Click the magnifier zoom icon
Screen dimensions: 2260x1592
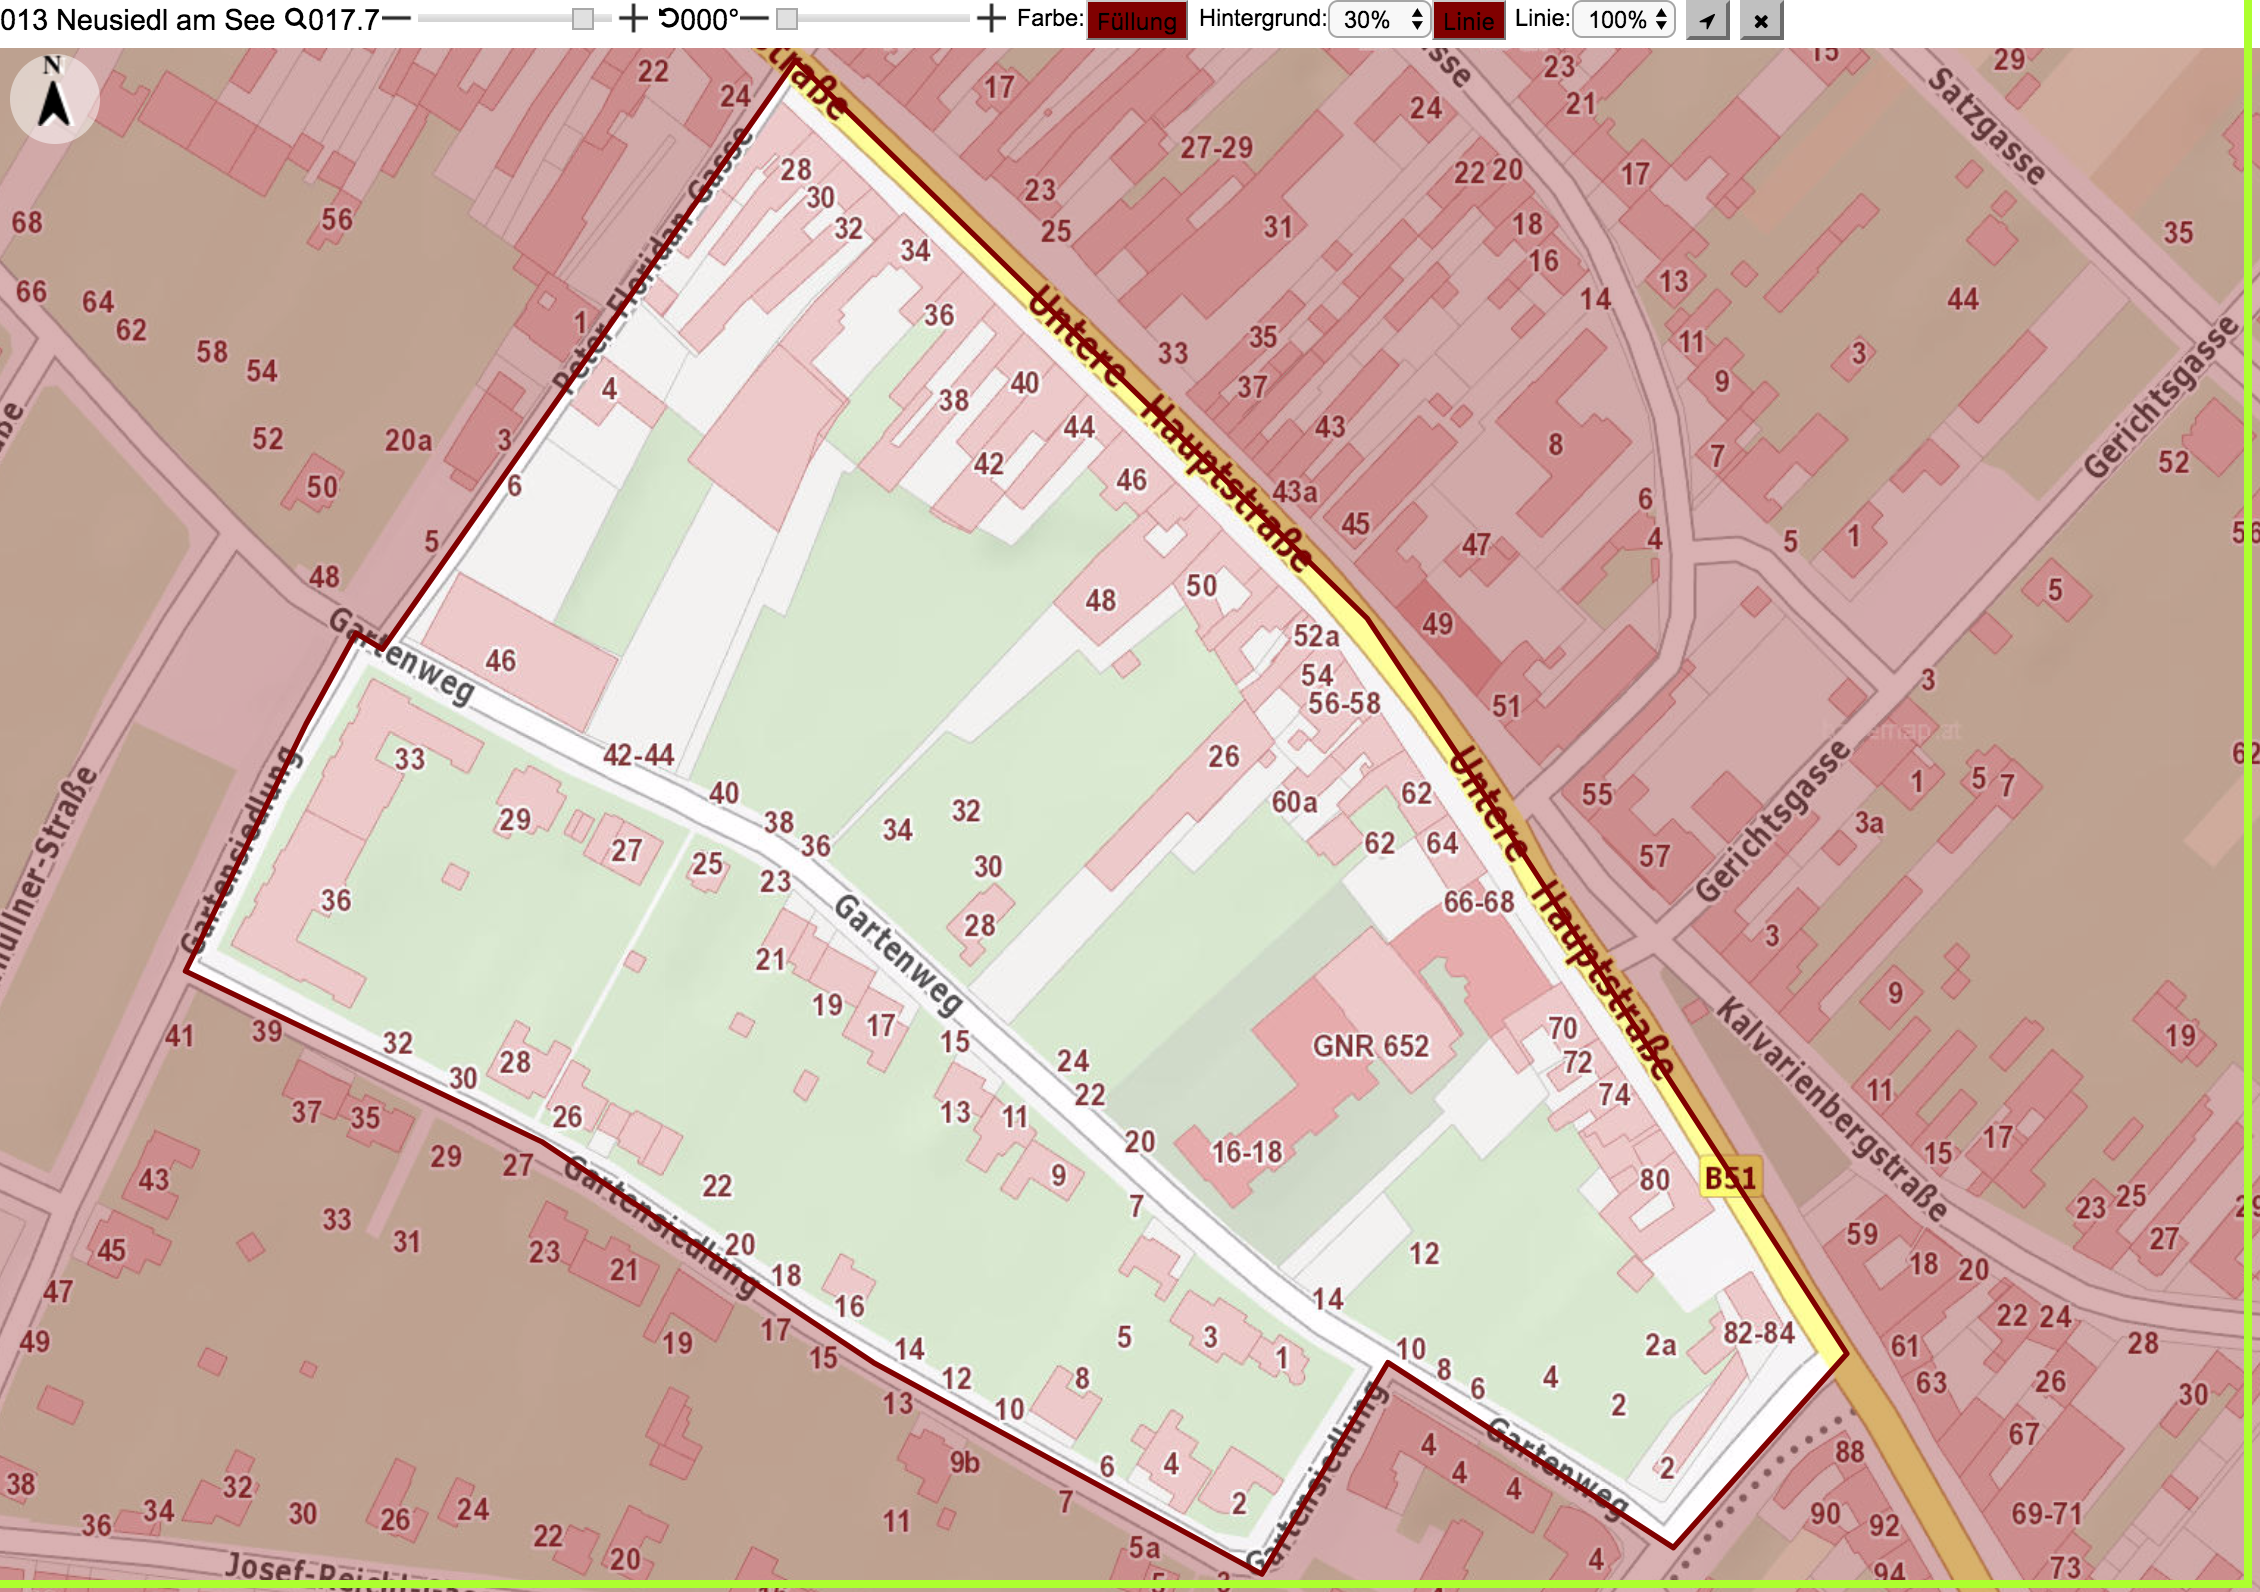click(296, 19)
